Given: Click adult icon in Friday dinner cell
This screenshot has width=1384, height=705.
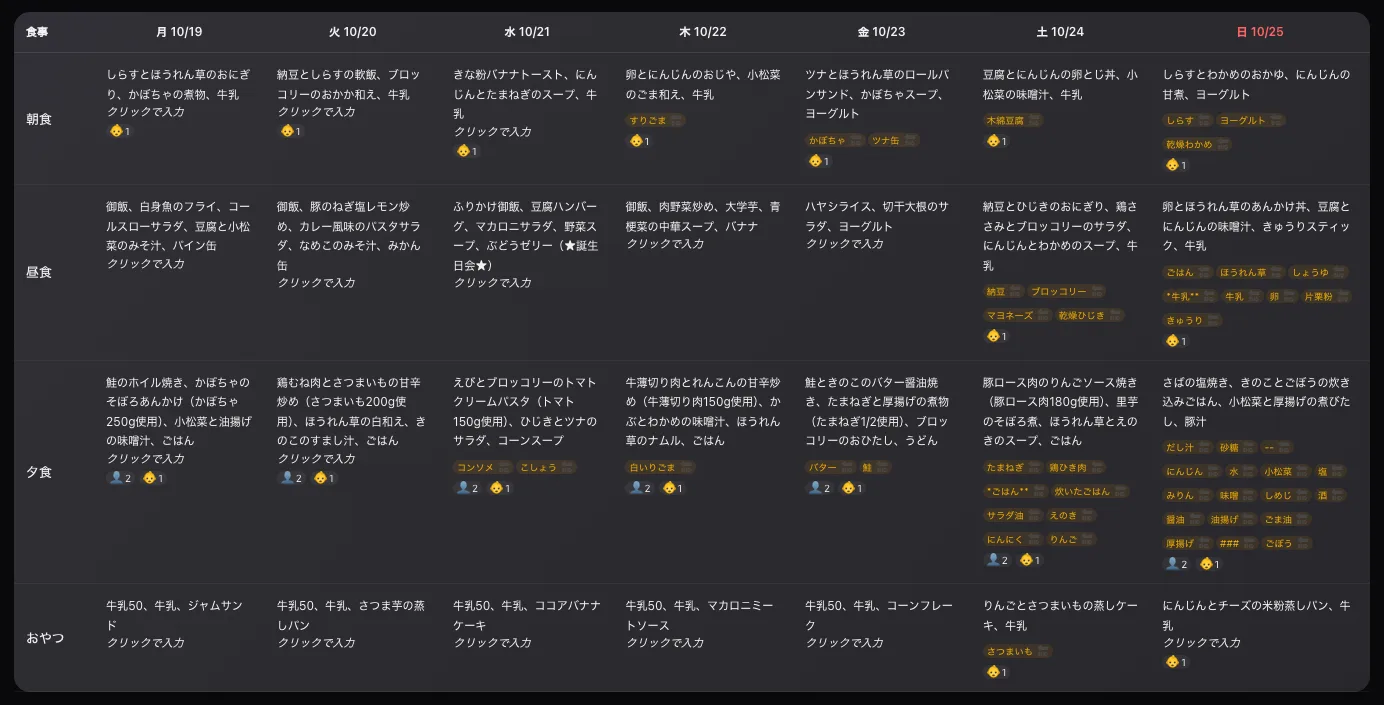Looking at the screenshot, I should 815,488.
